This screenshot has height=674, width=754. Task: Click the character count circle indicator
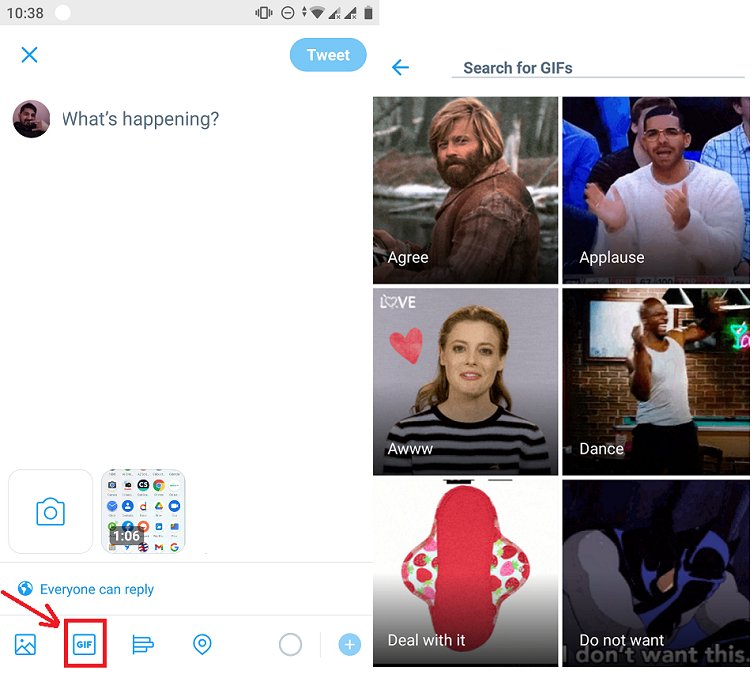[x=290, y=645]
